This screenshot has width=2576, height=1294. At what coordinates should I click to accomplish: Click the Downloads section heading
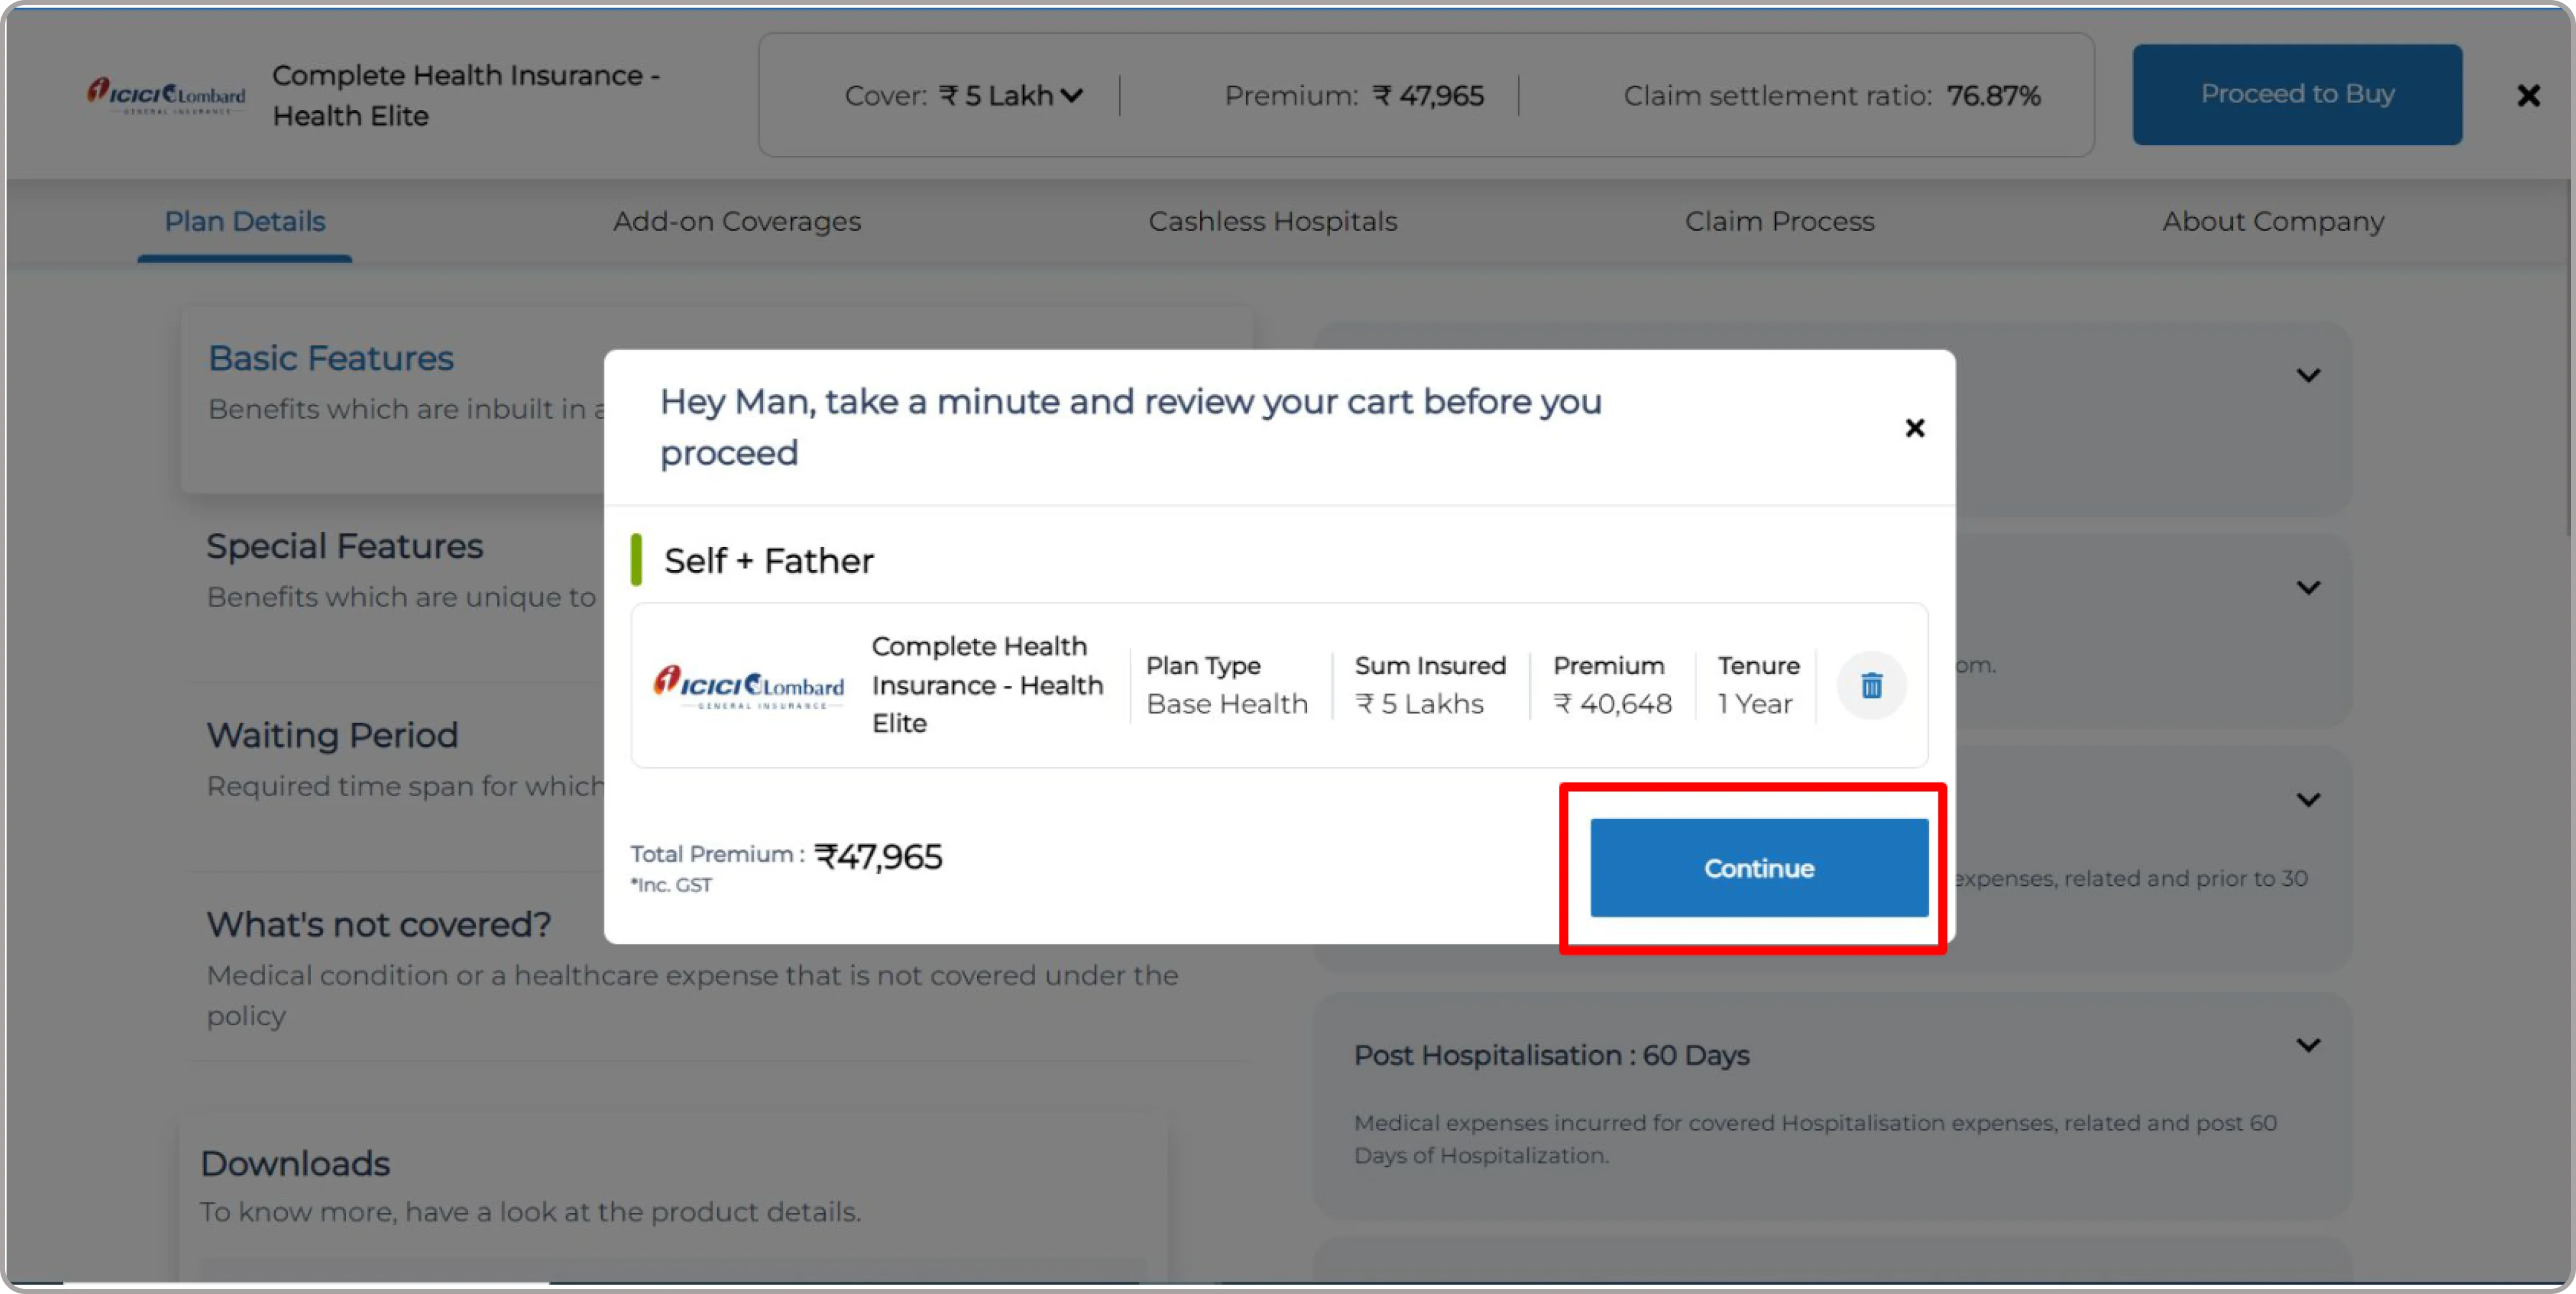(295, 1163)
